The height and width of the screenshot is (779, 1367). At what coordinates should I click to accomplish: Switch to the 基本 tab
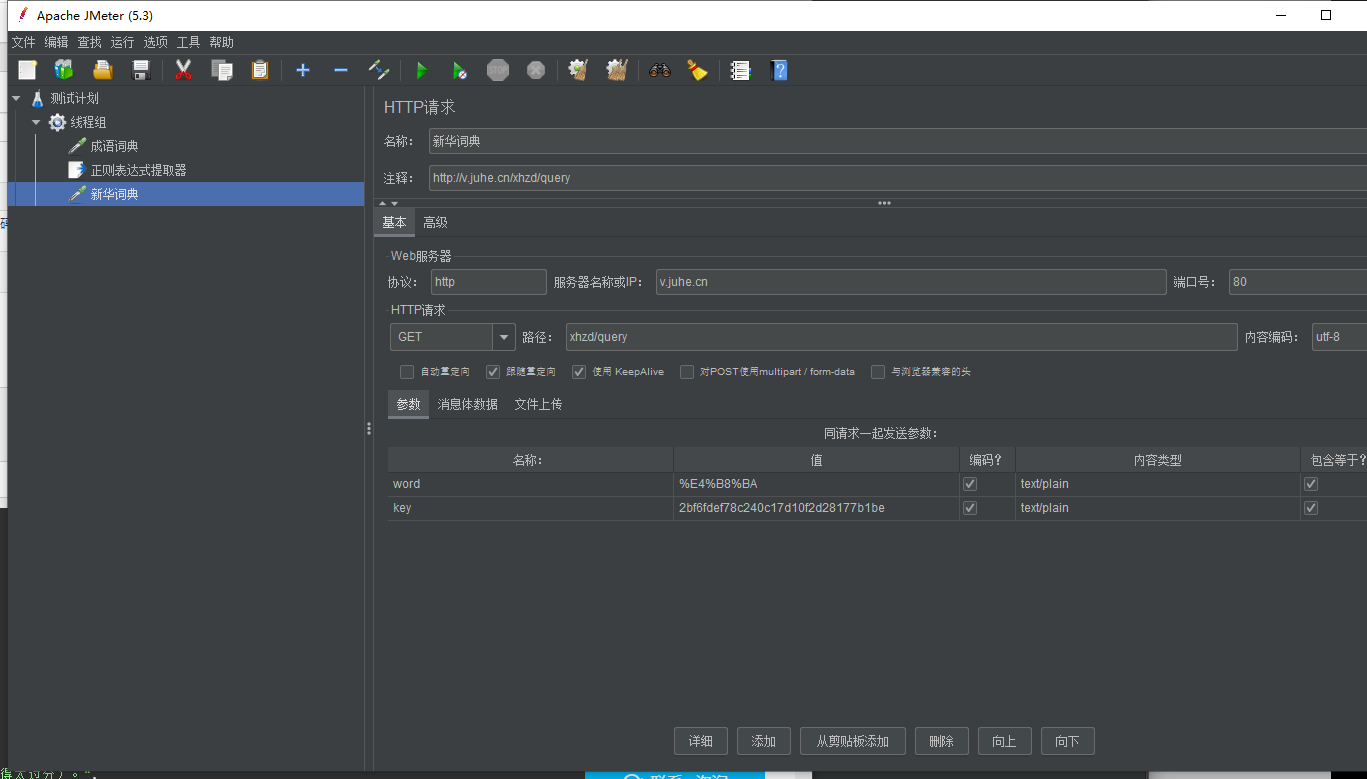394,223
